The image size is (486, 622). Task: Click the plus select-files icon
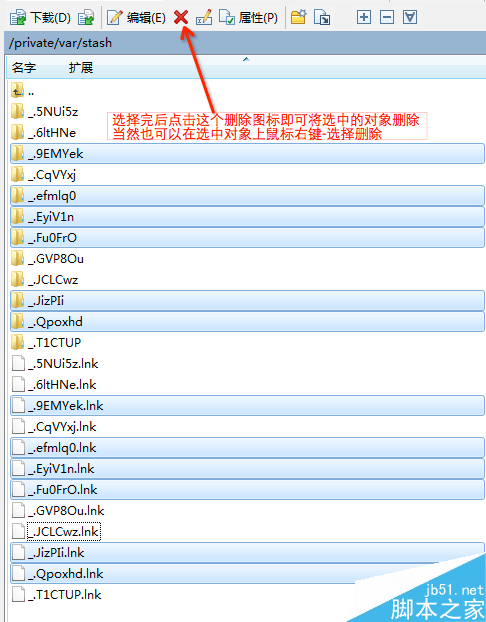point(363,17)
